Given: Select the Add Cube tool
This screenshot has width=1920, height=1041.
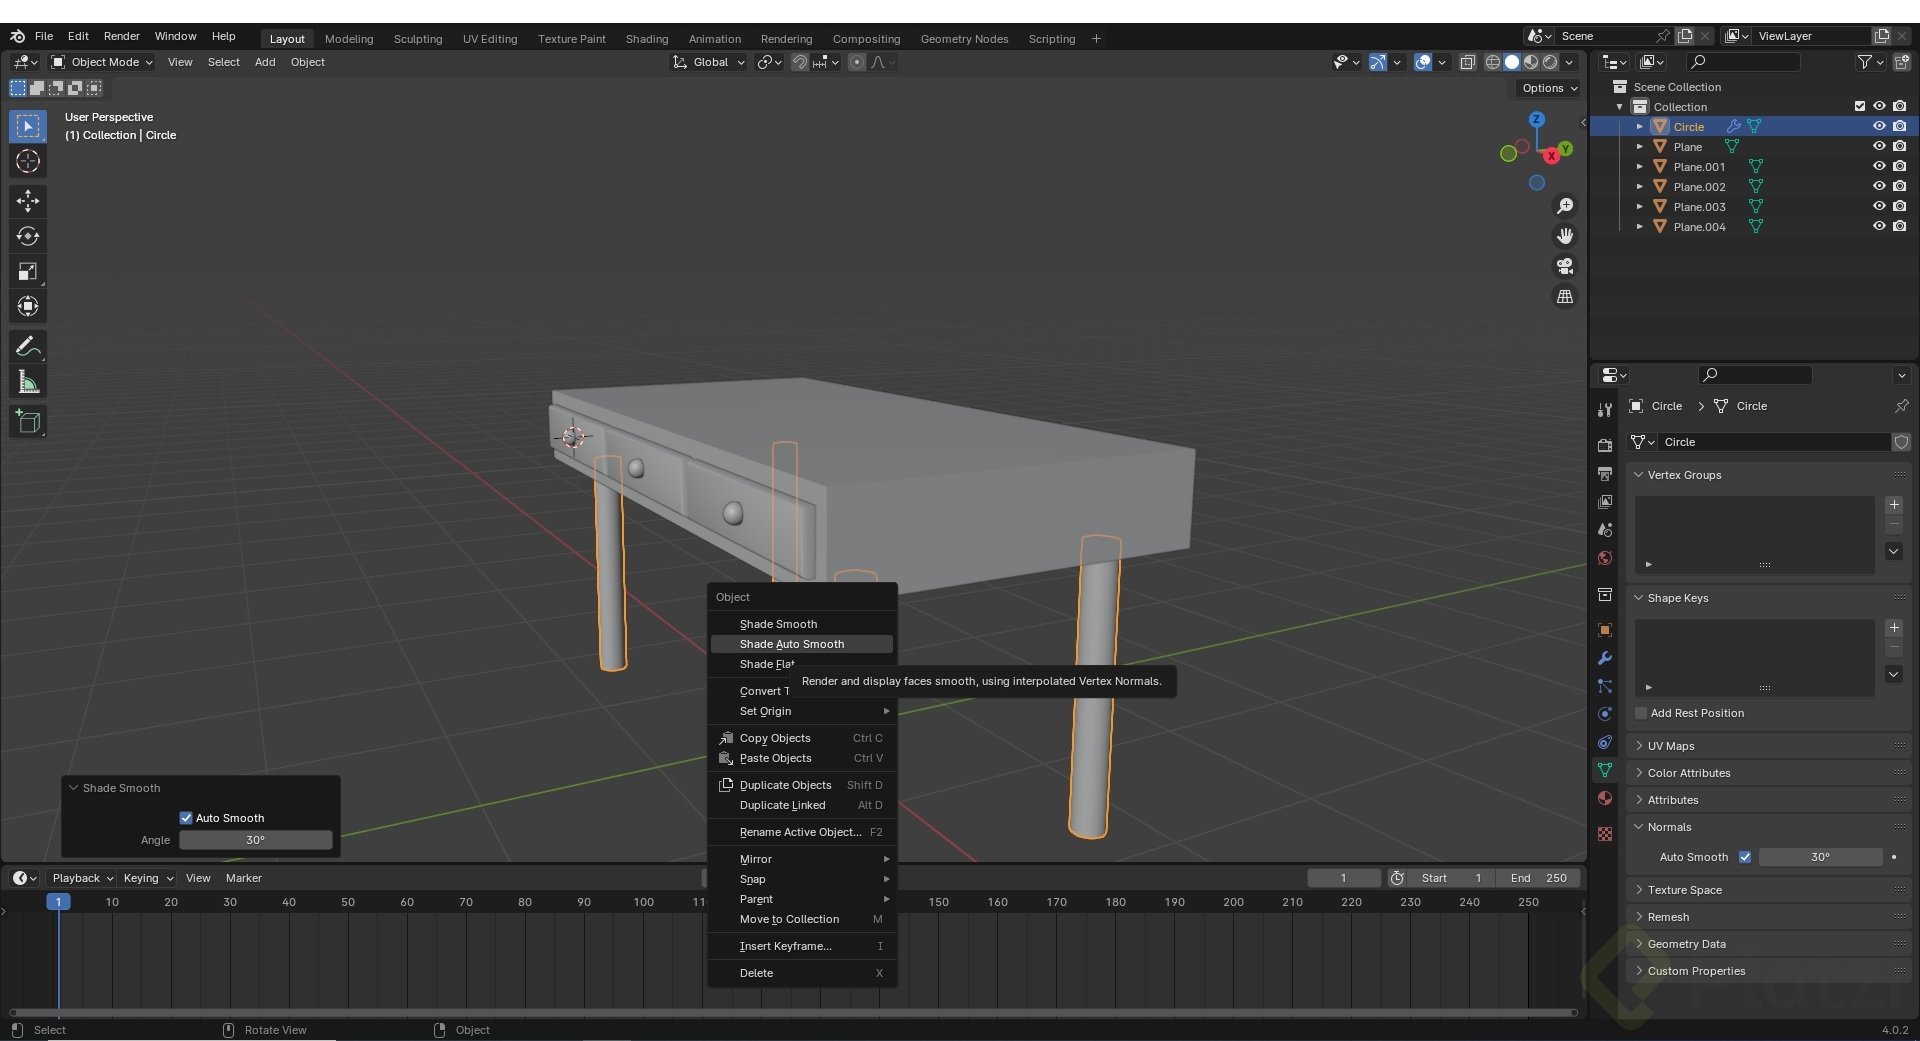Looking at the screenshot, I should point(28,422).
